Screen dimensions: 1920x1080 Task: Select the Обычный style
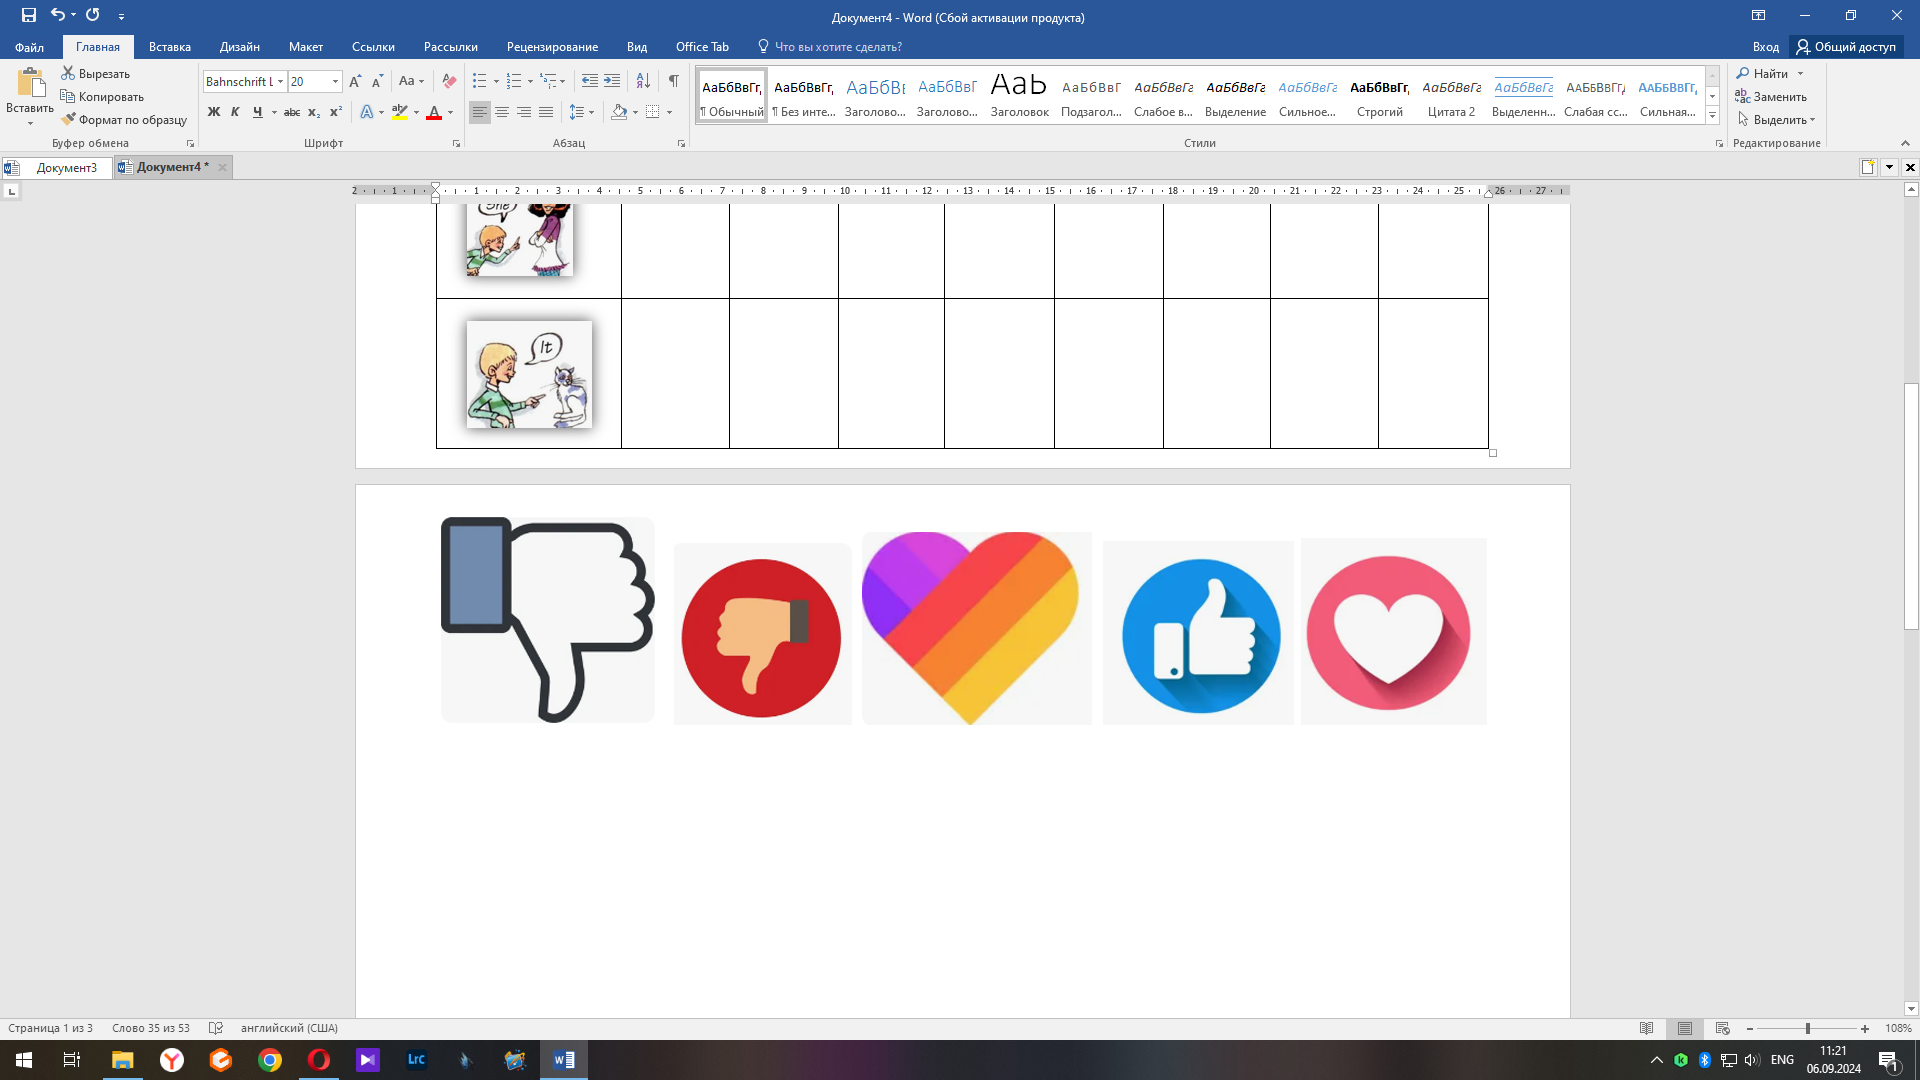pyautogui.click(x=732, y=96)
